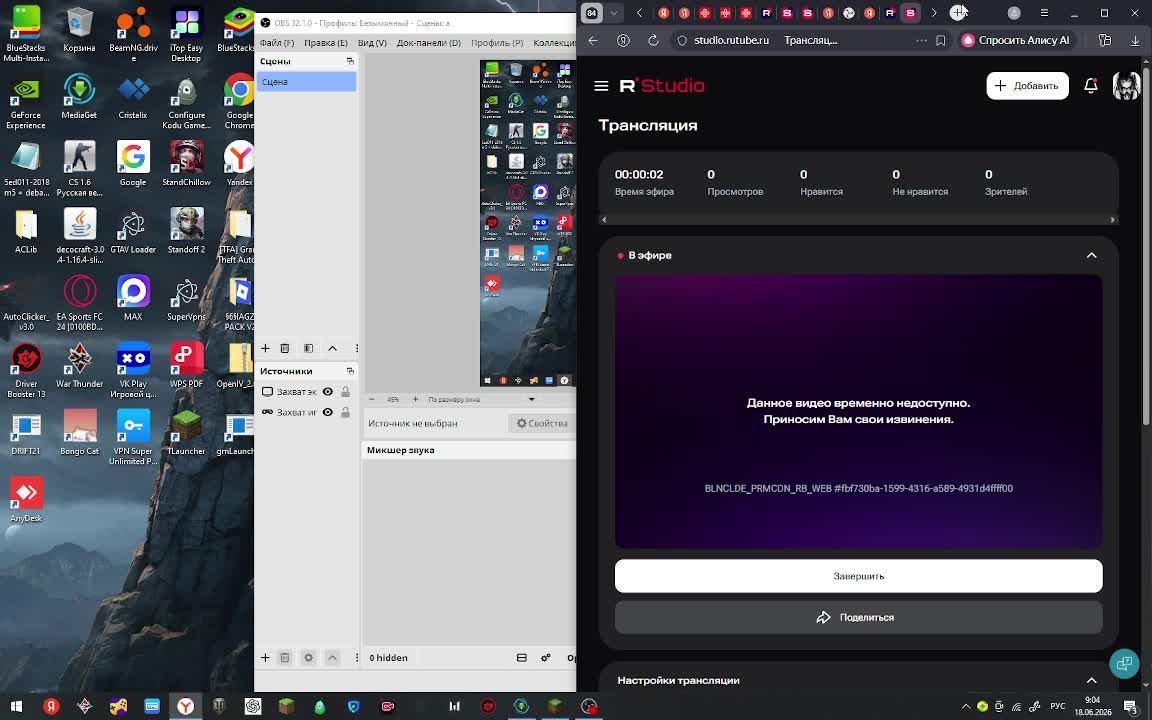Image resolution: width=1152 pixels, height=720 pixels.
Task: Click the page vertical scrollbar in the browser
Action: [1146, 246]
